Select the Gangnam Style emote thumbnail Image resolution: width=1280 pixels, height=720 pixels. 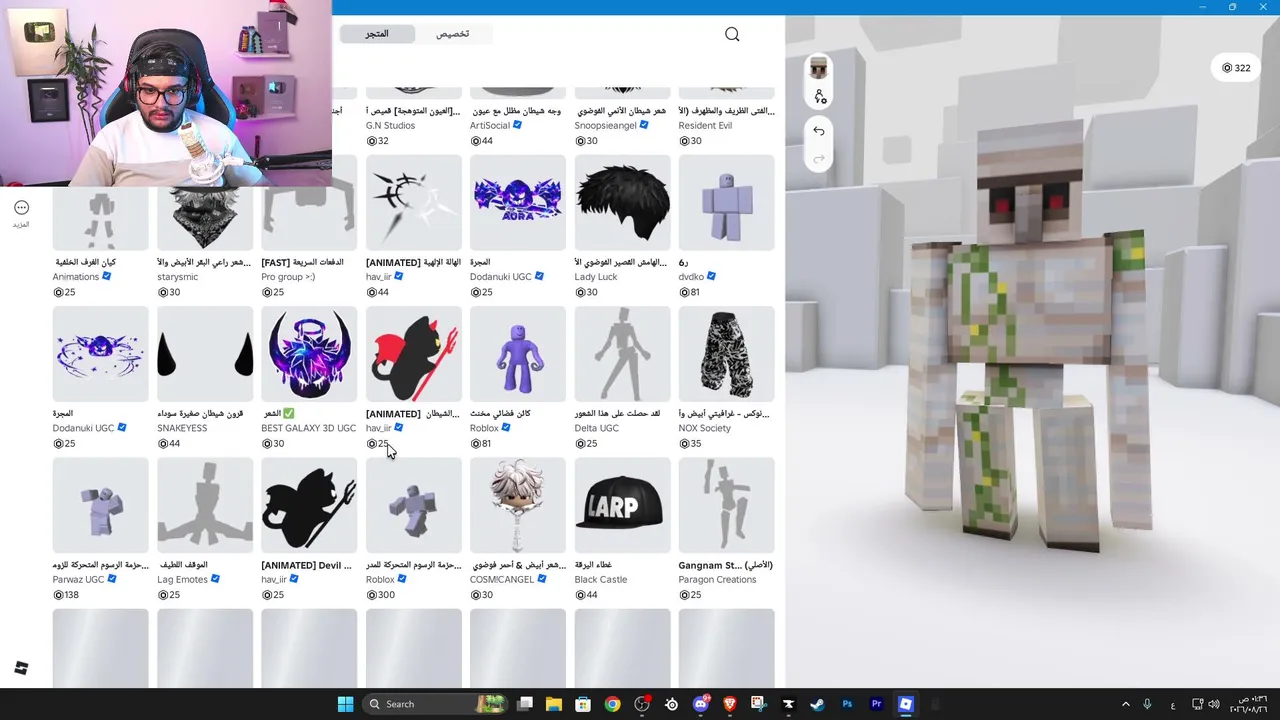tap(726, 505)
